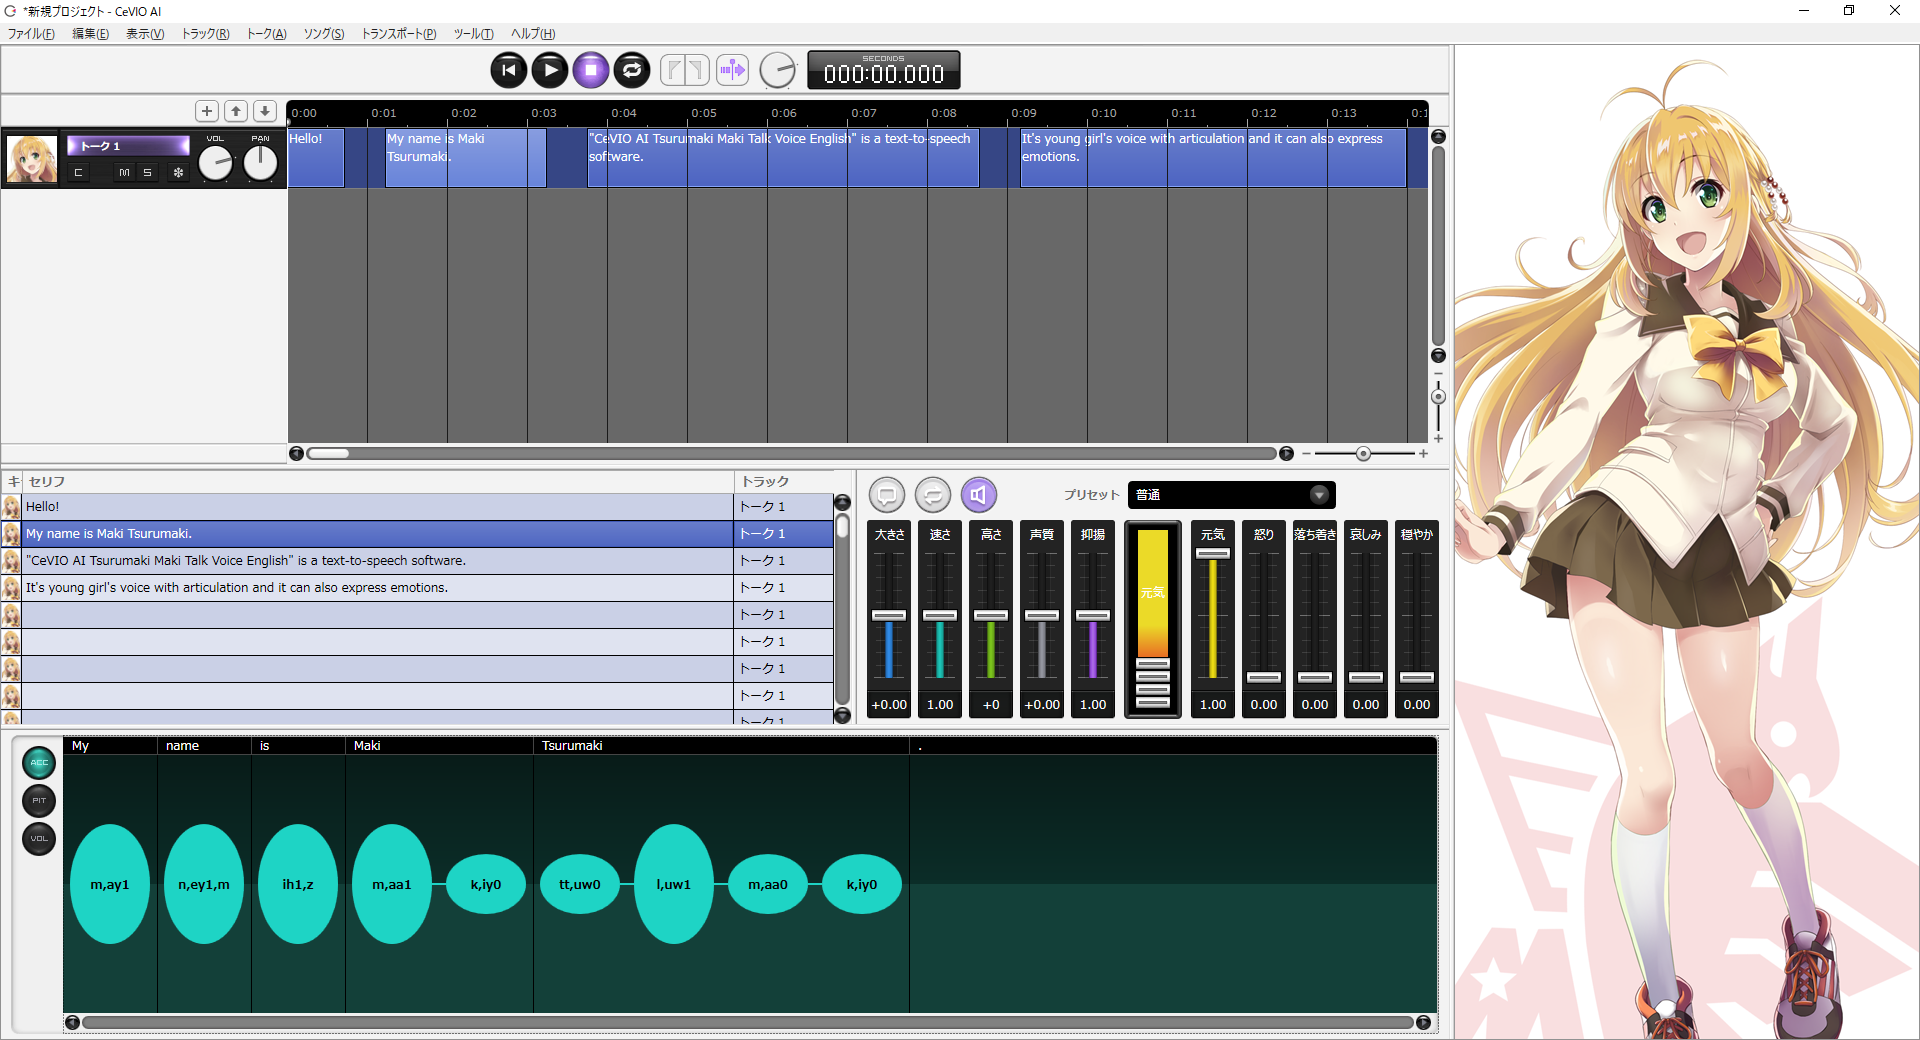The width and height of the screenshot is (1920, 1040).
Task: Click the l,uw1 phoneme bubble
Action: coord(674,884)
